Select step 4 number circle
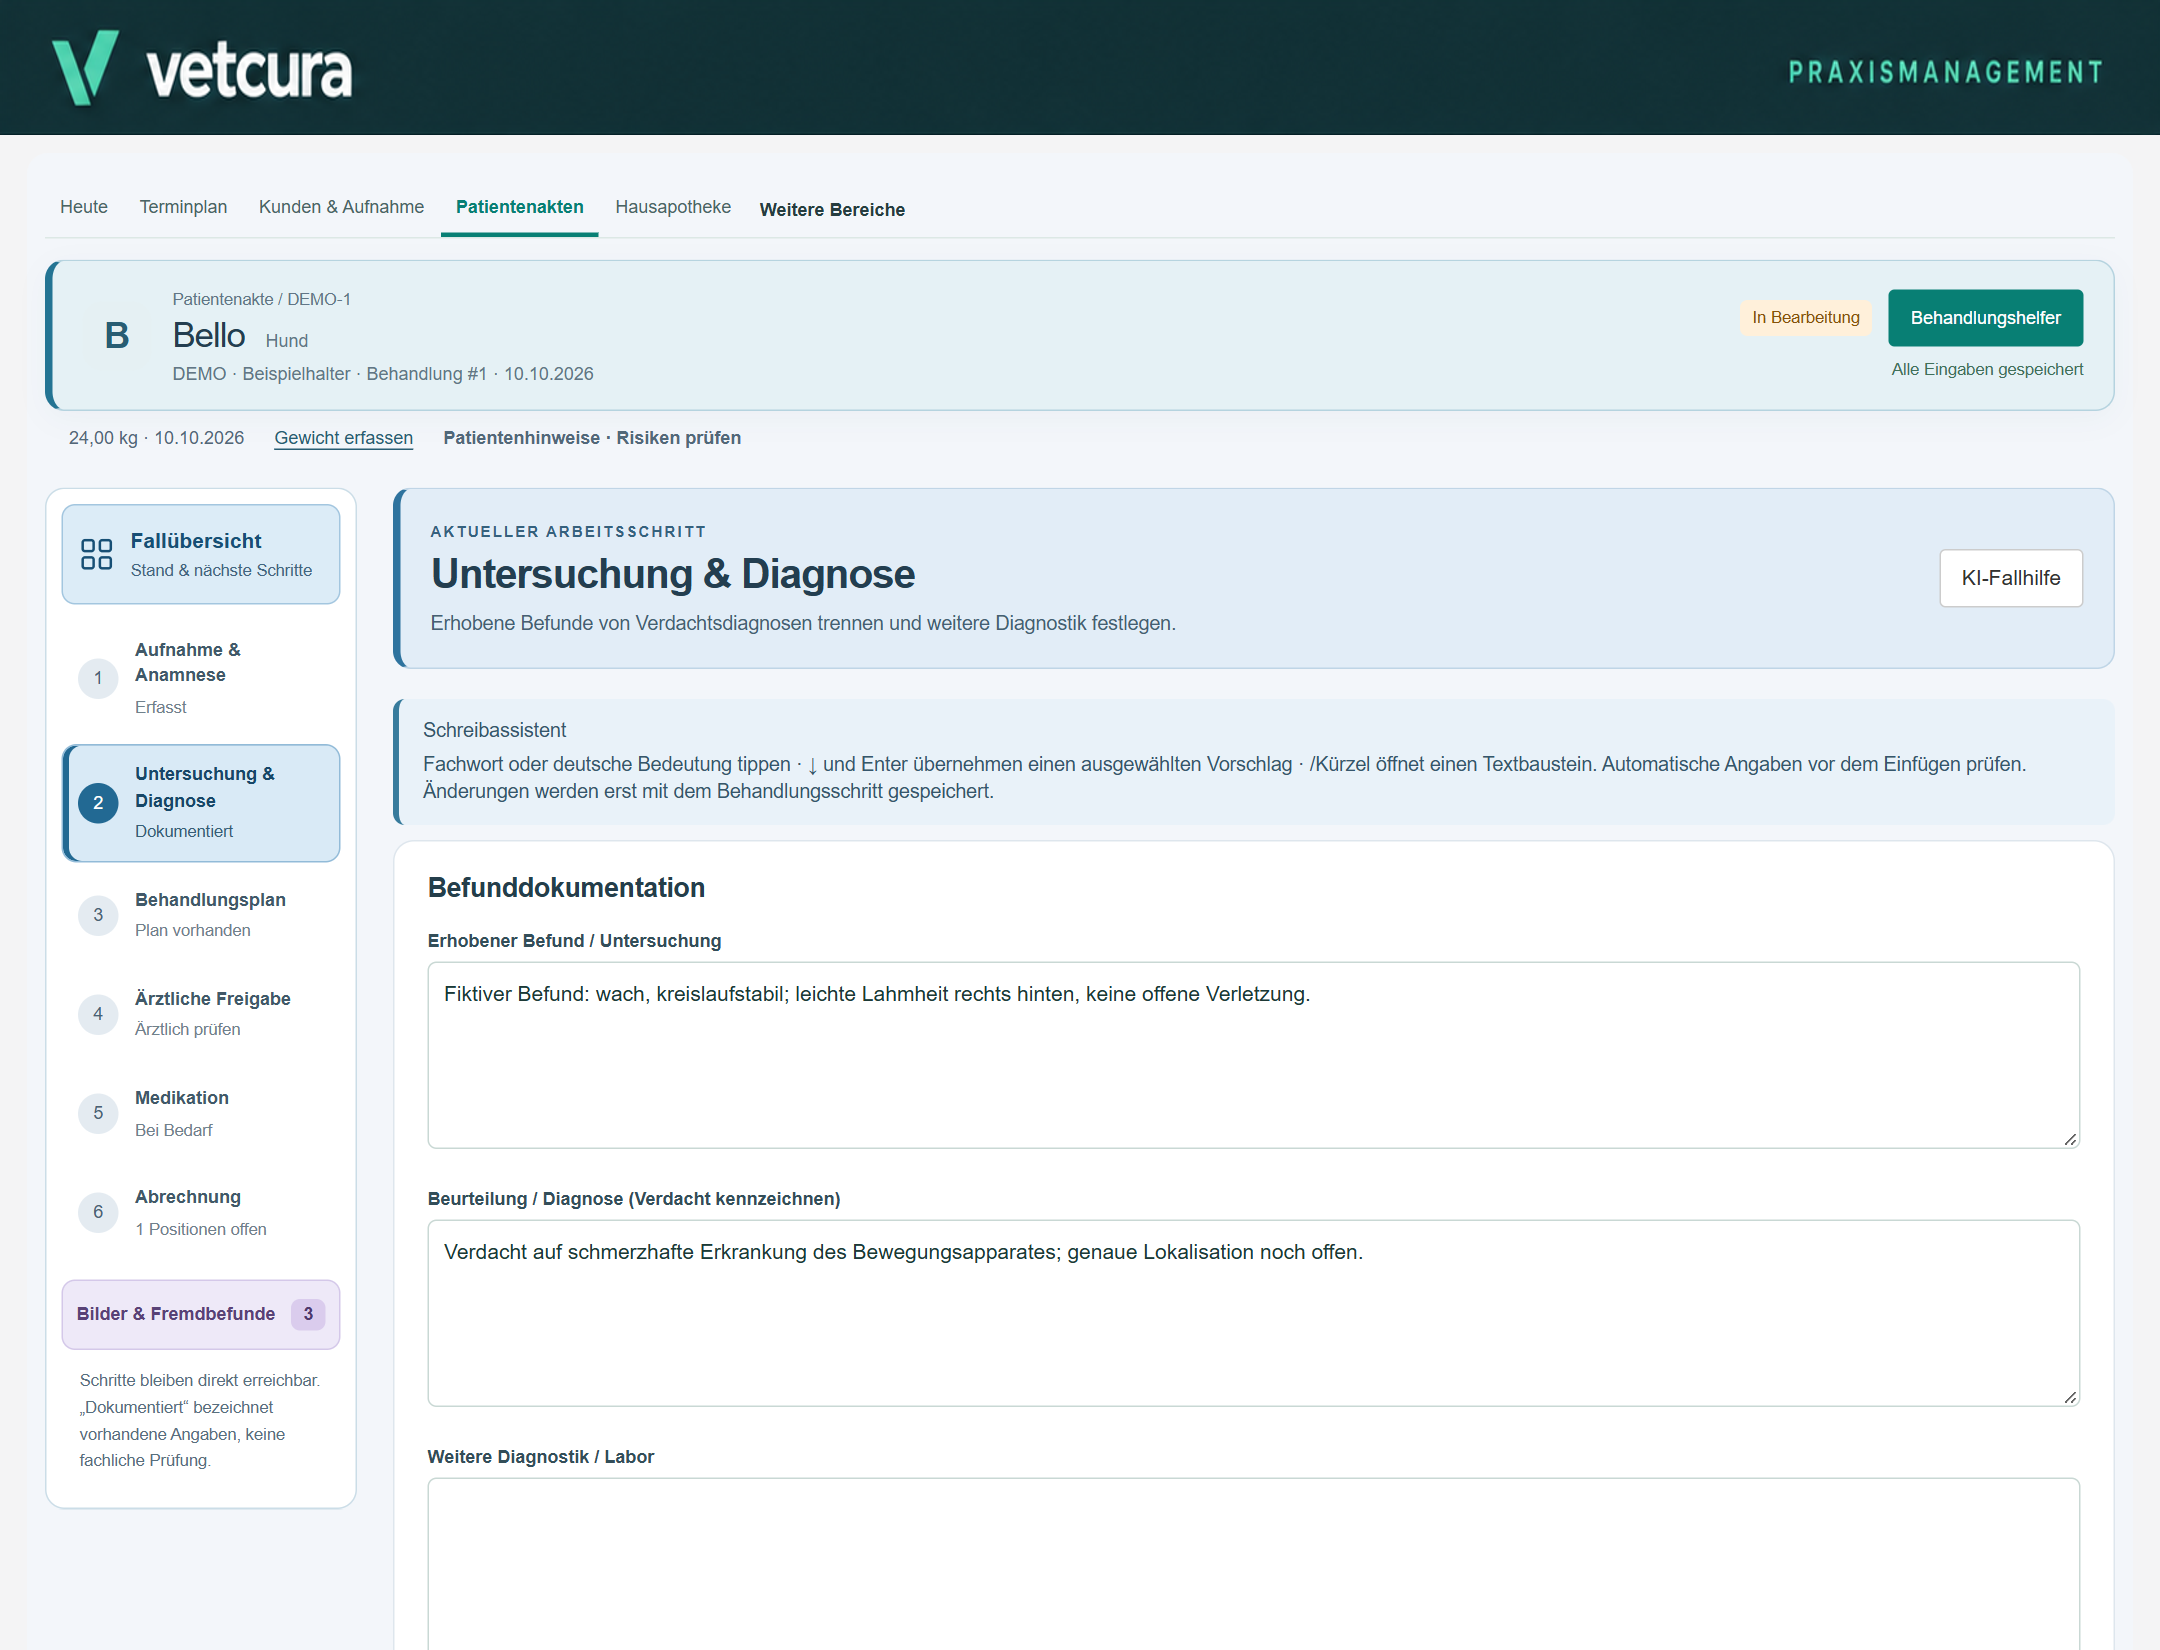Screen dimensions: 2160x1650 pyautogui.click(x=98, y=1014)
